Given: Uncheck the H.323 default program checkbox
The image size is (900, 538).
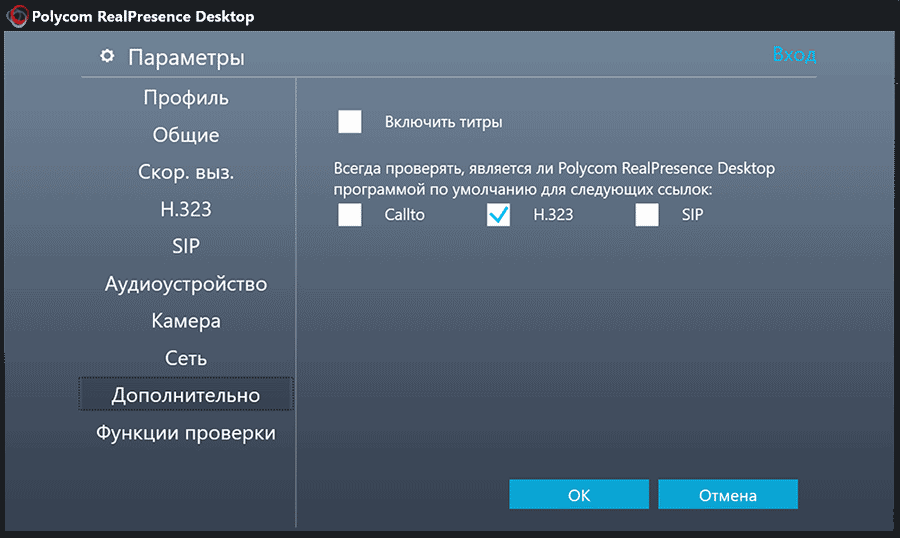Looking at the screenshot, I should click(x=498, y=215).
